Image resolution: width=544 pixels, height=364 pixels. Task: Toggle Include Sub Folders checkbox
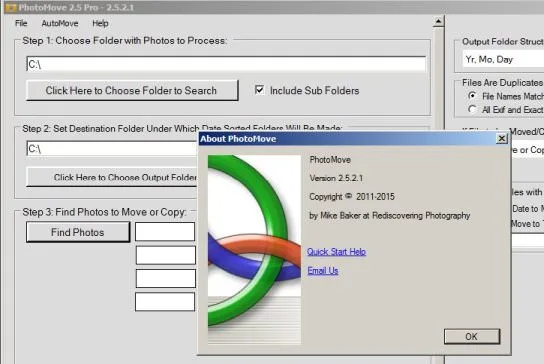pyautogui.click(x=259, y=90)
